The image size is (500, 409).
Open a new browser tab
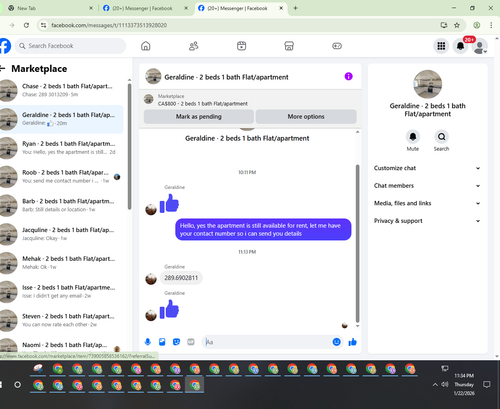click(295, 8)
